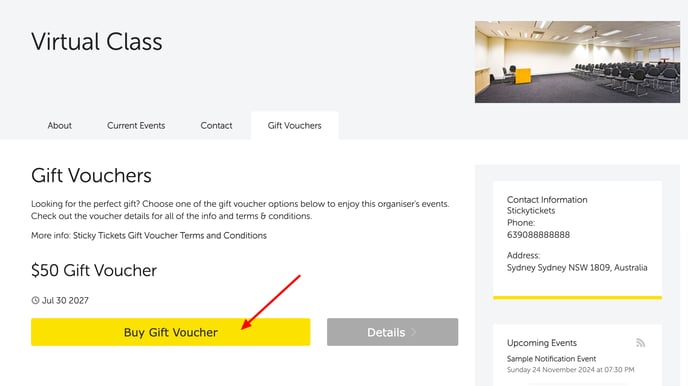
Task: Click the Stickytickets organiser name
Action: click(x=531, y=211)
